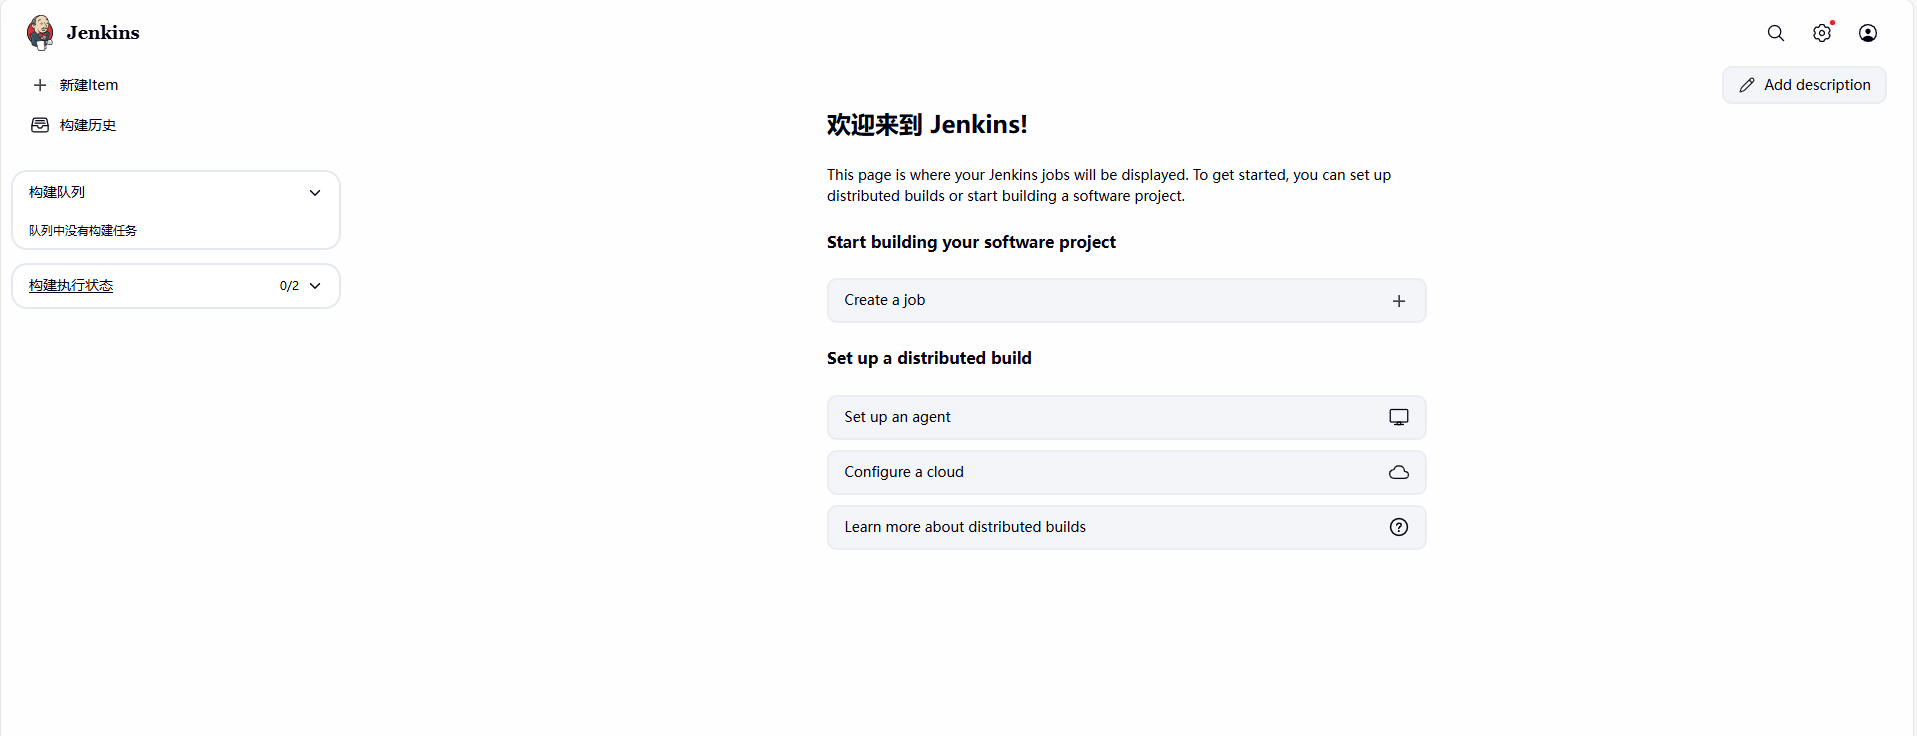
Task: Click the 构建历史 inbox icon
Action: 40,125
